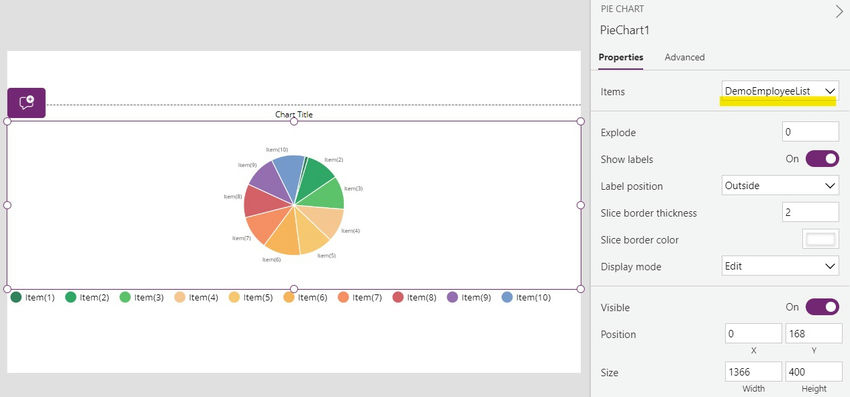Viewport: 850px width, 397px height.
Task: Click the Explode value field
Action: 810,132
